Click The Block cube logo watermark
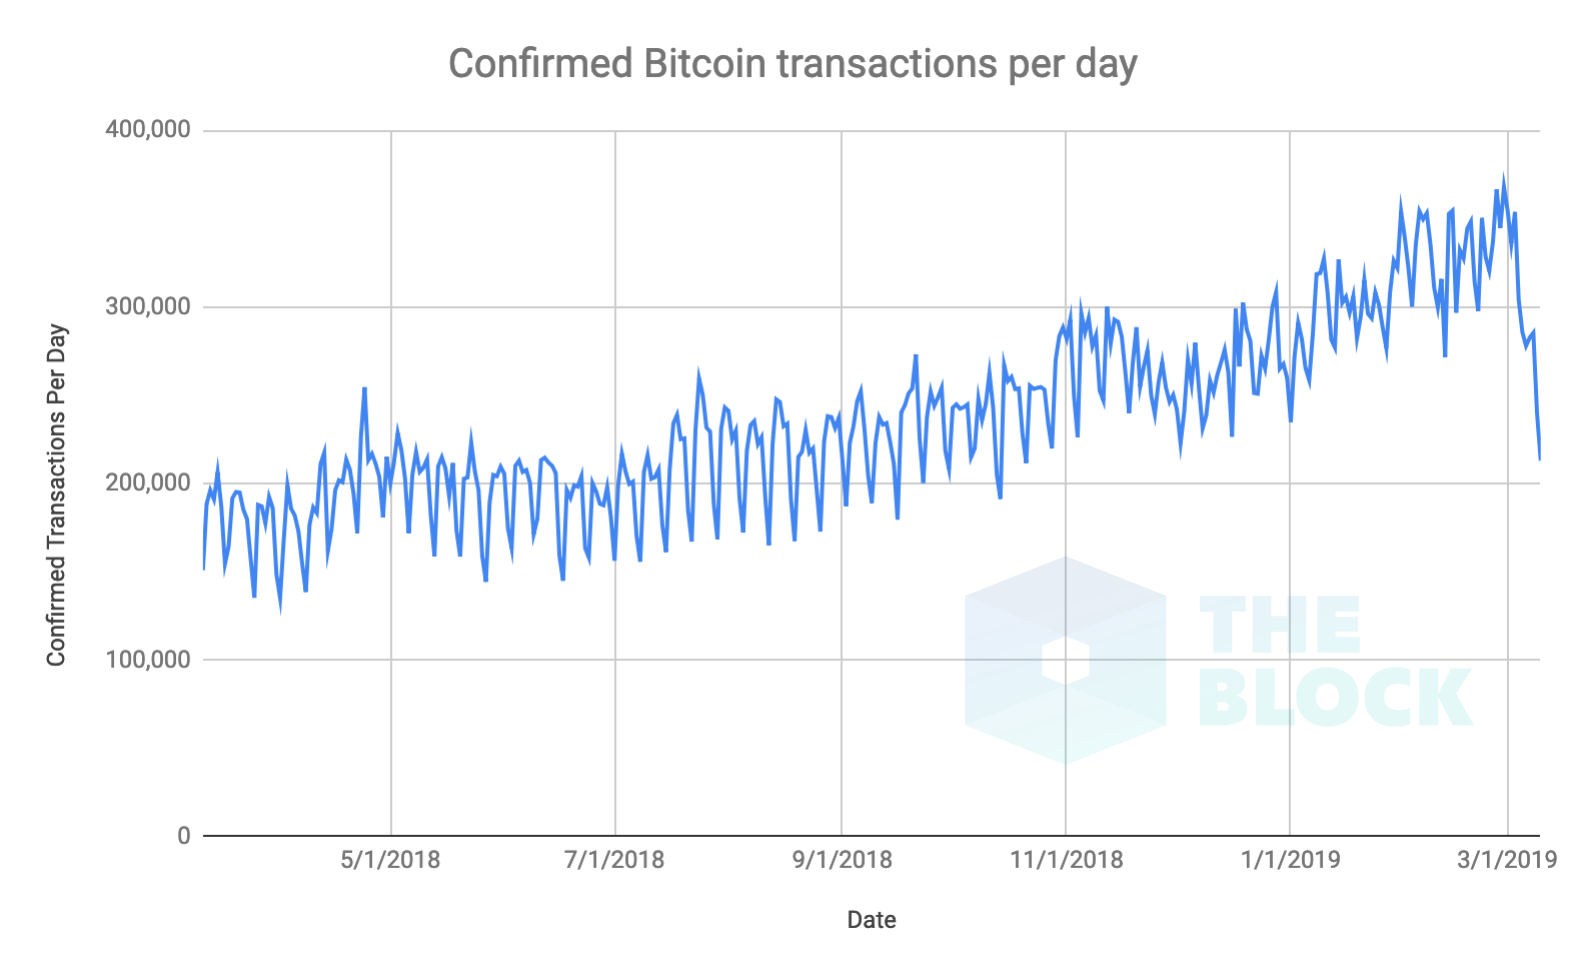 tap(1065, 661)
